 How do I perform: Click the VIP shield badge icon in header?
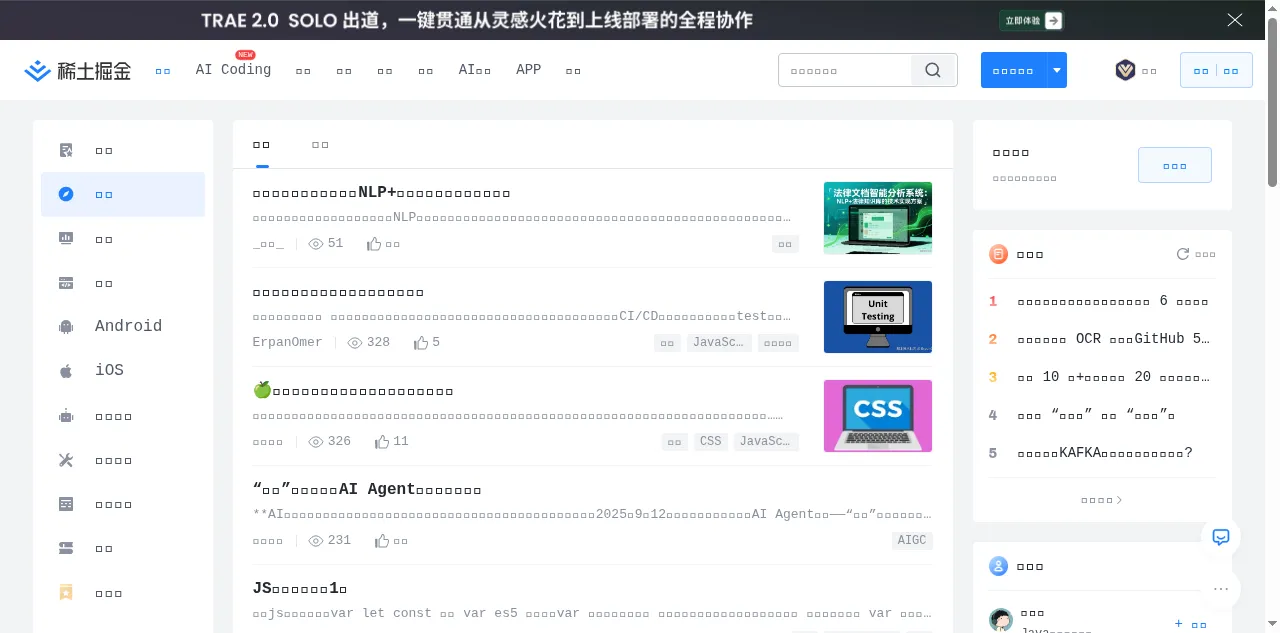pyautogui.click(x=1125, y=70)
